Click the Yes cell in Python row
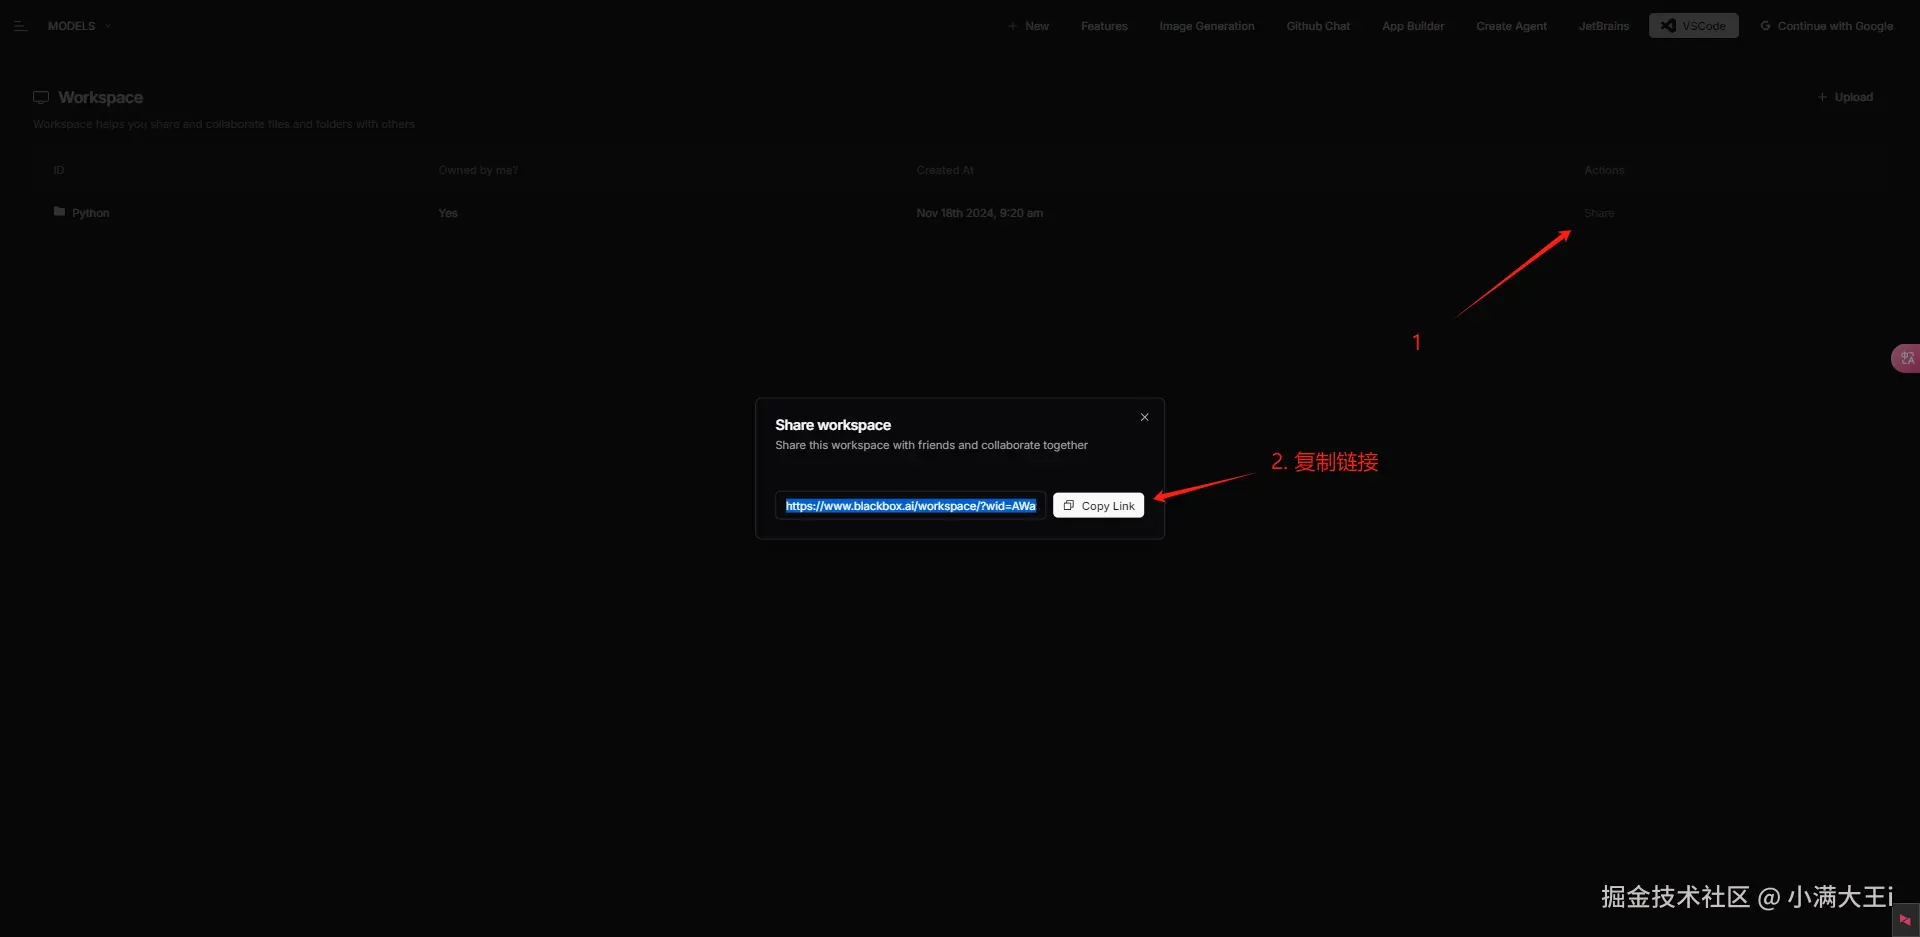 [448, 213]
